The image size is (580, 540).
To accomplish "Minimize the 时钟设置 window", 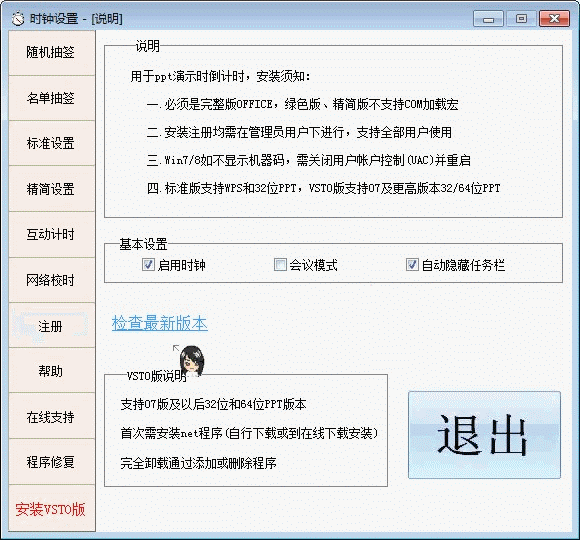I will (488, 19).
